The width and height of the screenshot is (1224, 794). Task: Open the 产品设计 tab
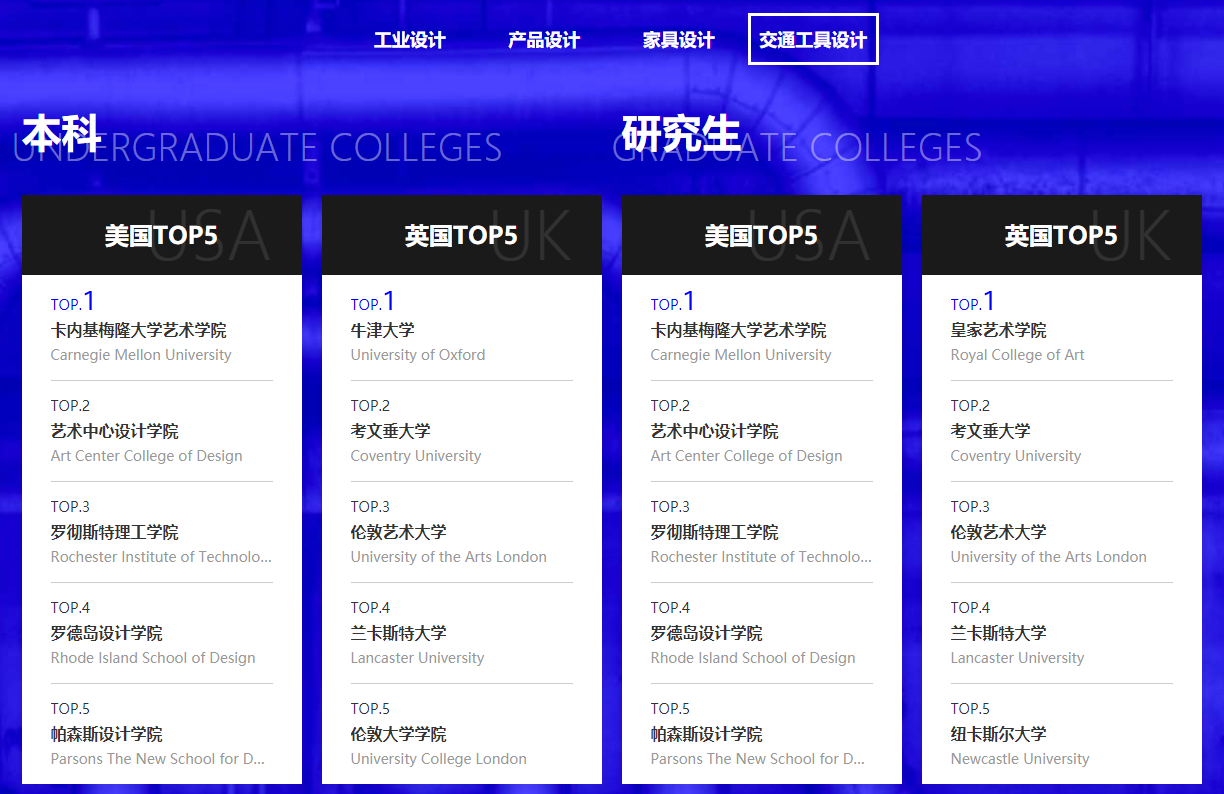point(544,40)
